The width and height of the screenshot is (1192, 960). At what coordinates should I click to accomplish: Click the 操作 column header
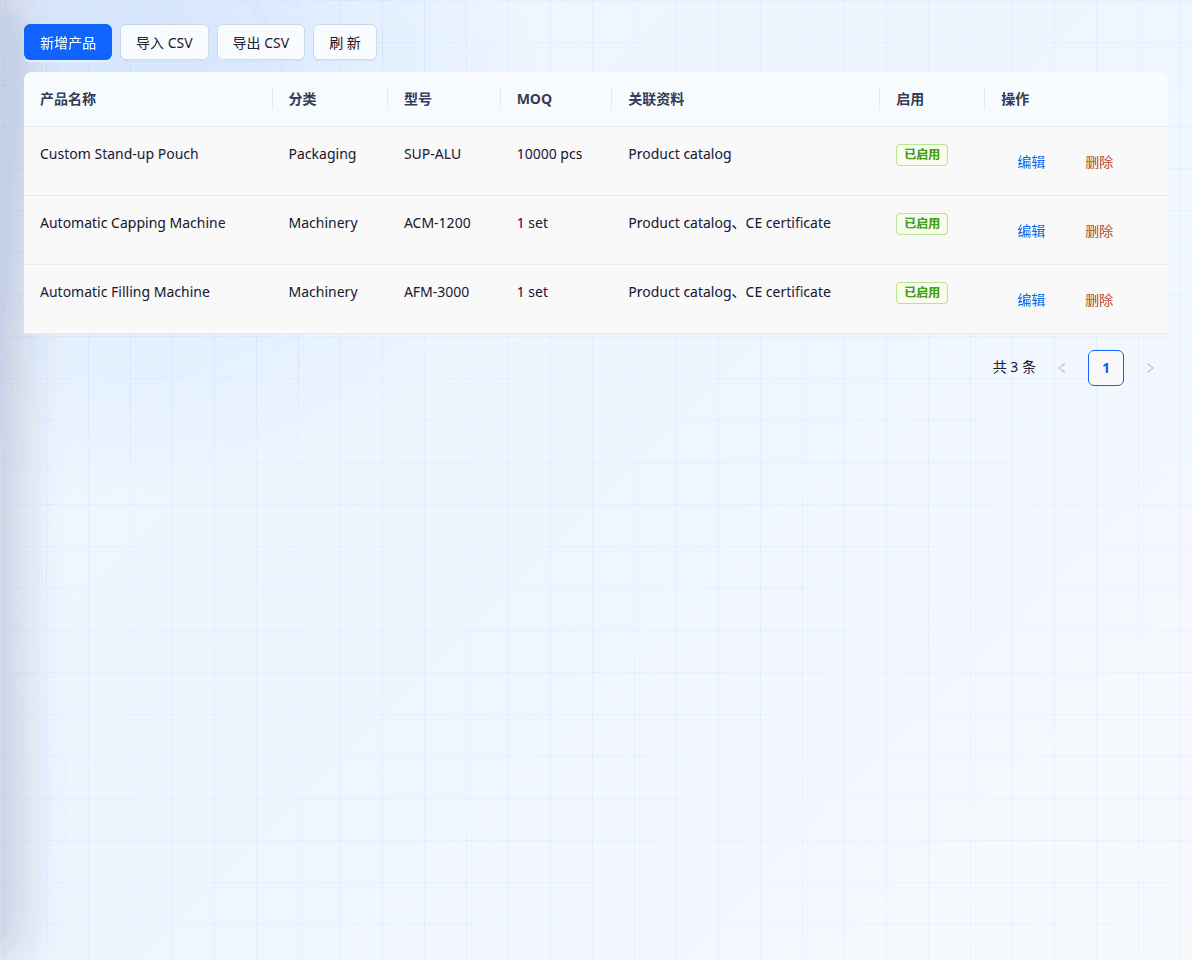tap(1076, 99)
